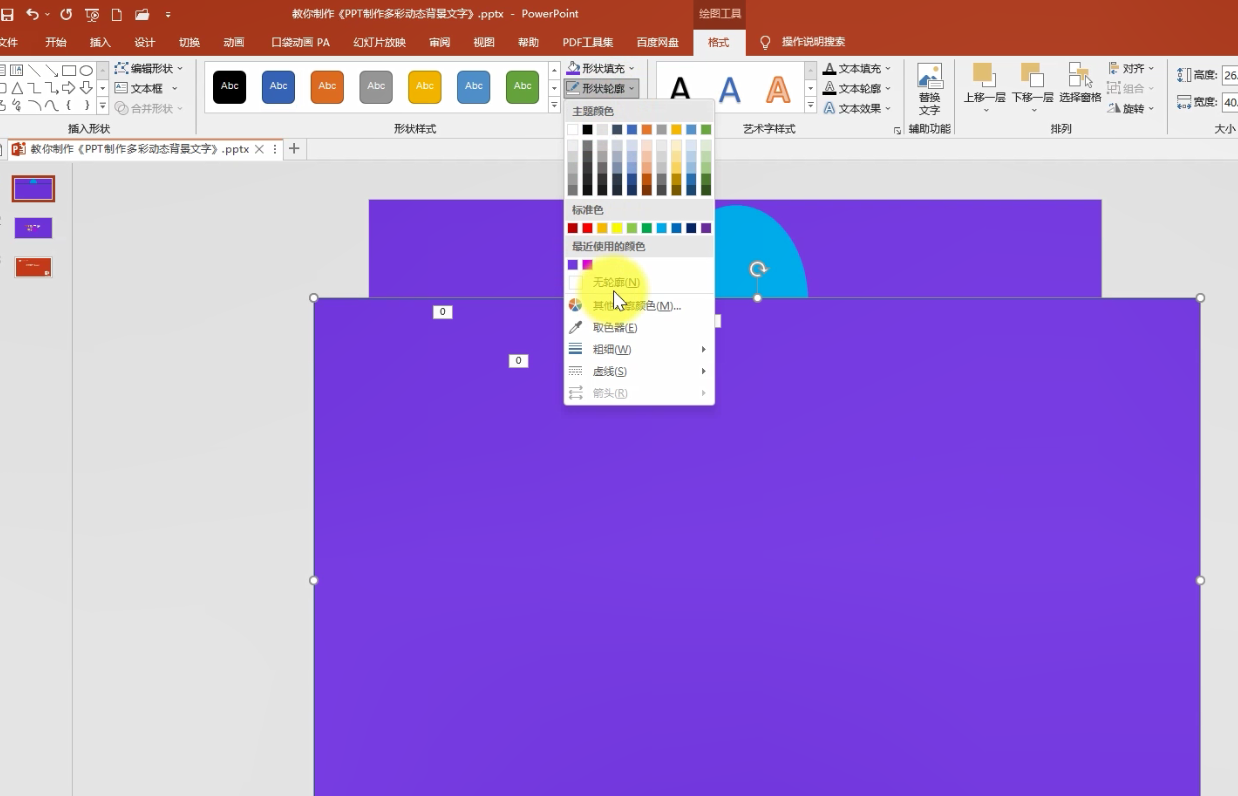Expand the shapes gallery more button
This screenshot has height=796, width=1238.
pyautogui.click(x=103, y=105)
